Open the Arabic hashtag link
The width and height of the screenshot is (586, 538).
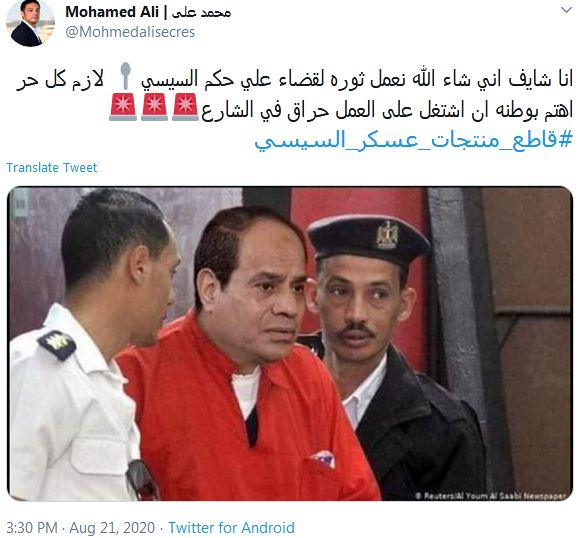point(413,140)
